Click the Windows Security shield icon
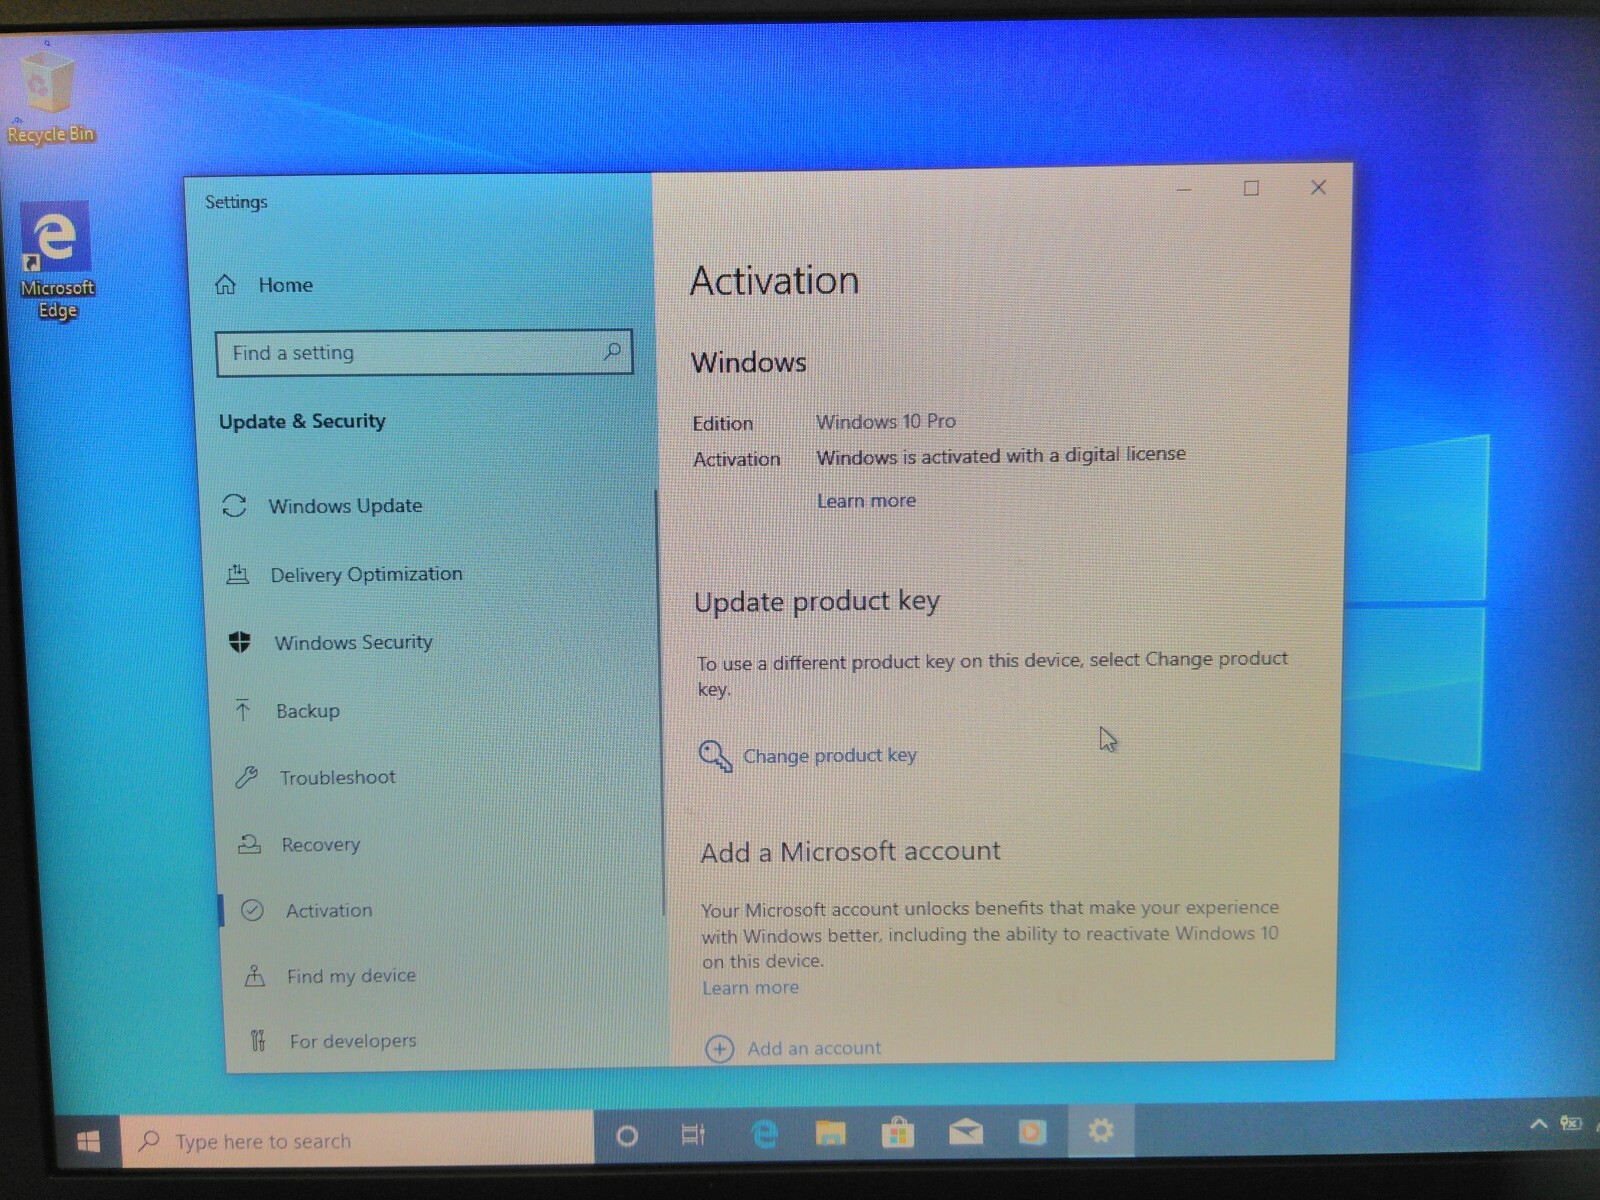 pos(239,642)
